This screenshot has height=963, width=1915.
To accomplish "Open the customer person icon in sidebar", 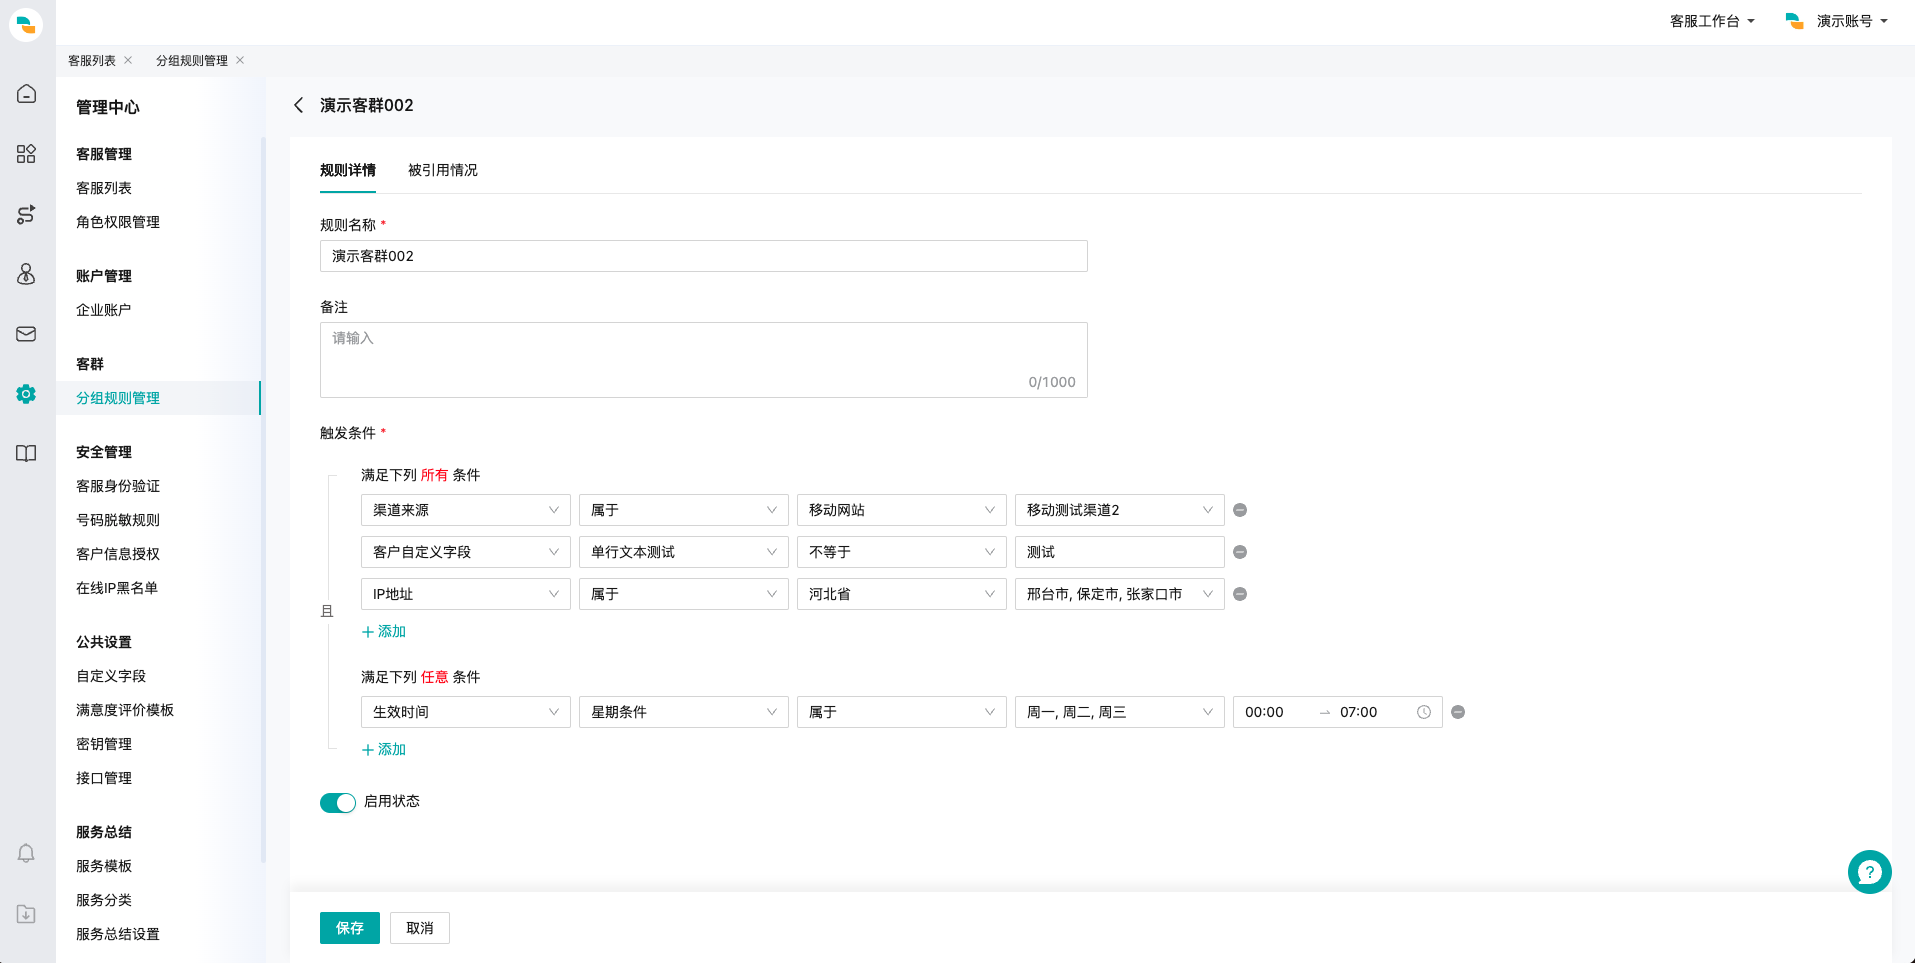I will (x=26, y=274).
